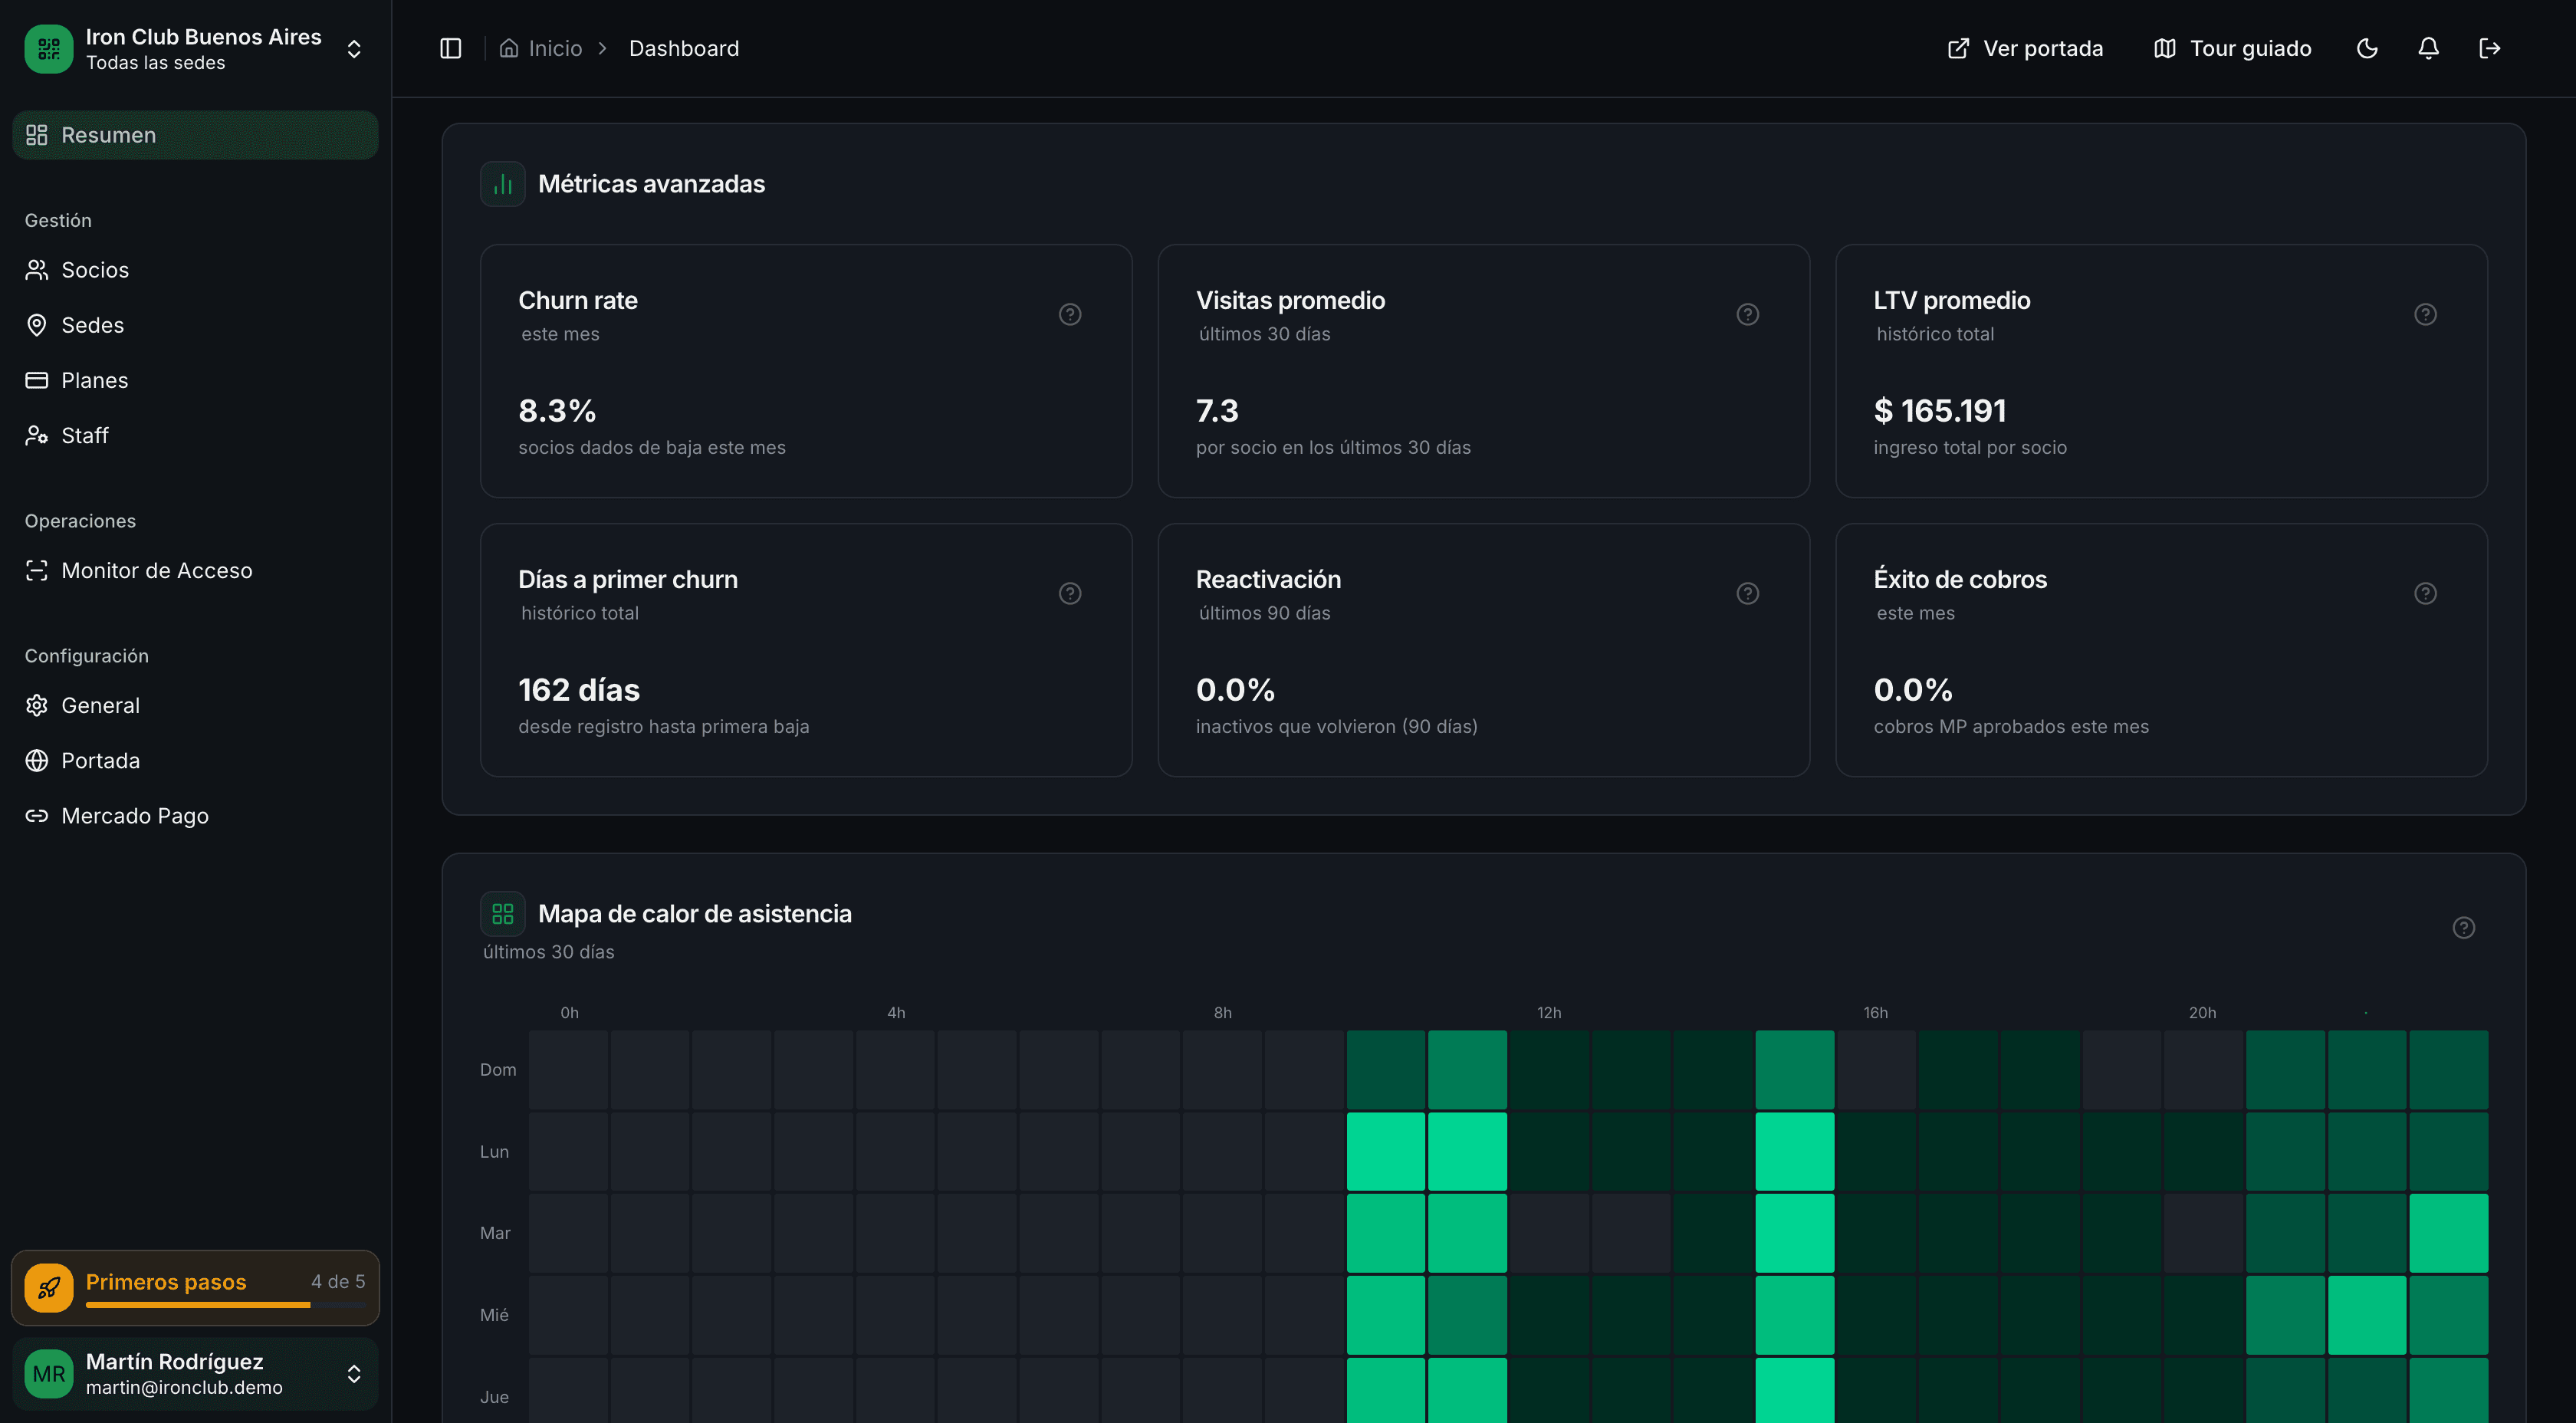Click Visitas promedio help icon
Image resolution: width=2576 pixels, height=1423 pixels.
point(1747,314)
